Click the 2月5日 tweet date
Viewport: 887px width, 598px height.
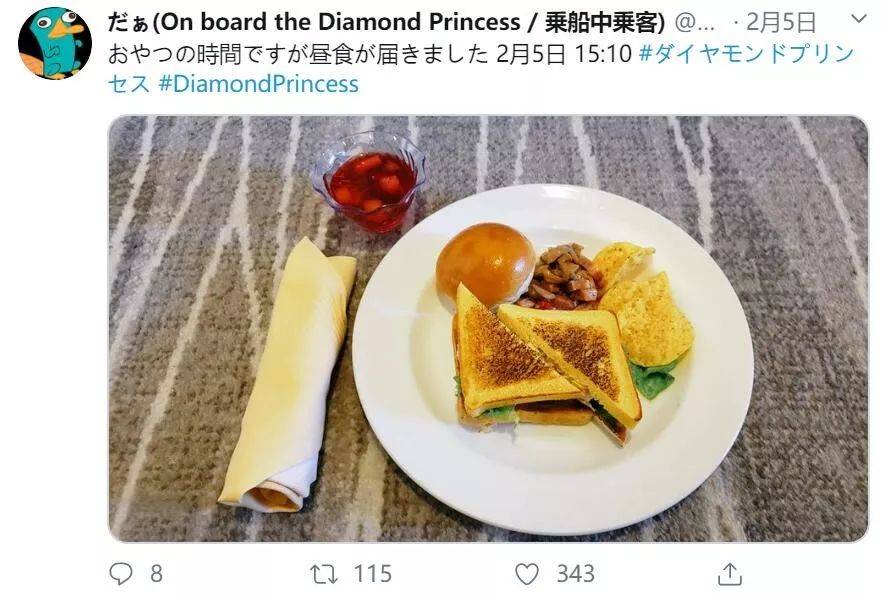tap(782, 23)
